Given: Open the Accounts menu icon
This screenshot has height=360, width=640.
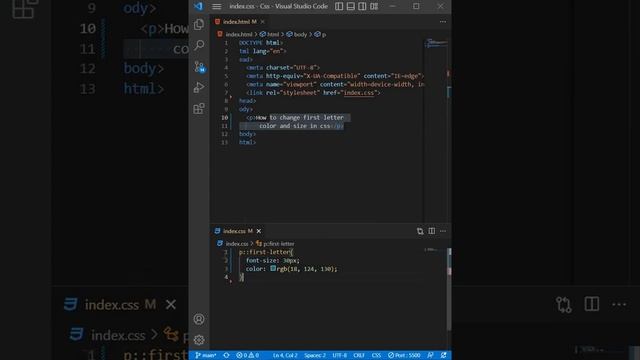Looking at the screenshot, I should 199,319.
